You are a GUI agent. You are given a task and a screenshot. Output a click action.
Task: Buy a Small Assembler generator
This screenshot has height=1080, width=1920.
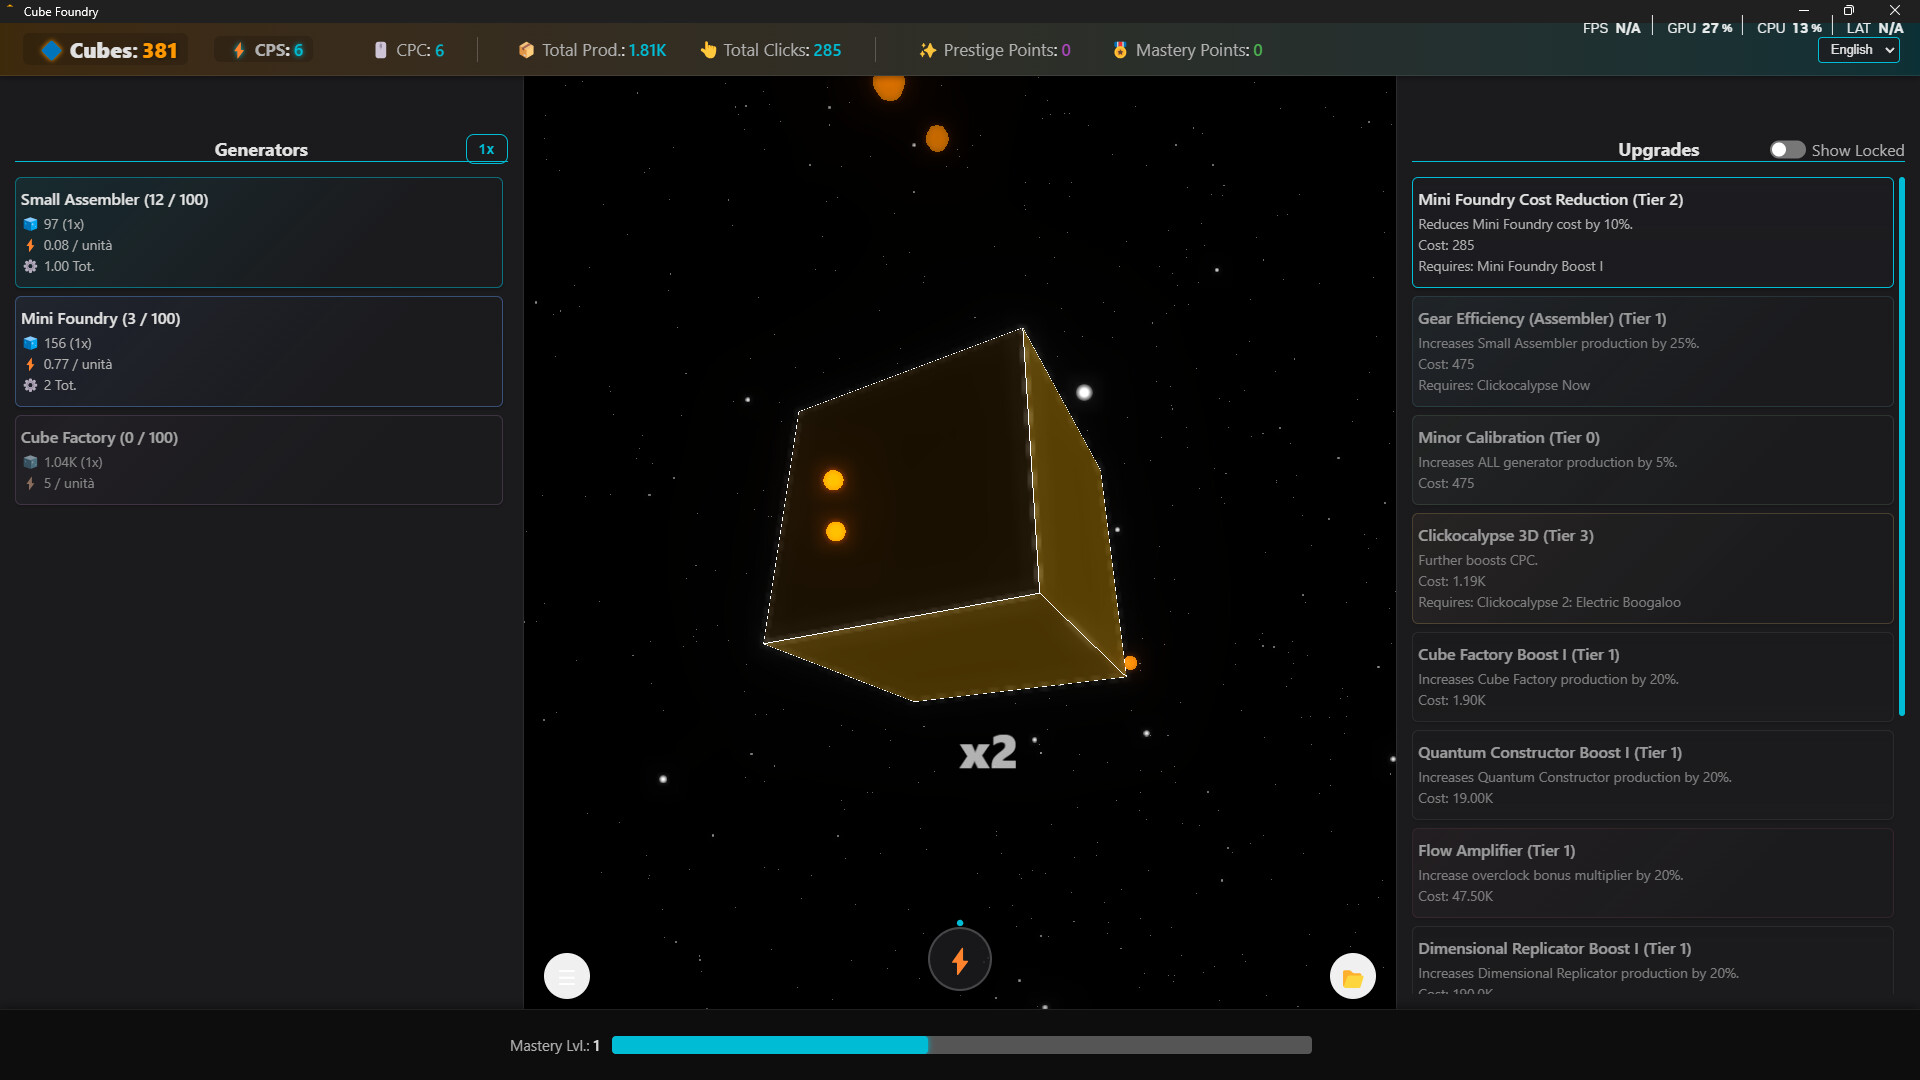pyautogui.click(x=258, y=231)
